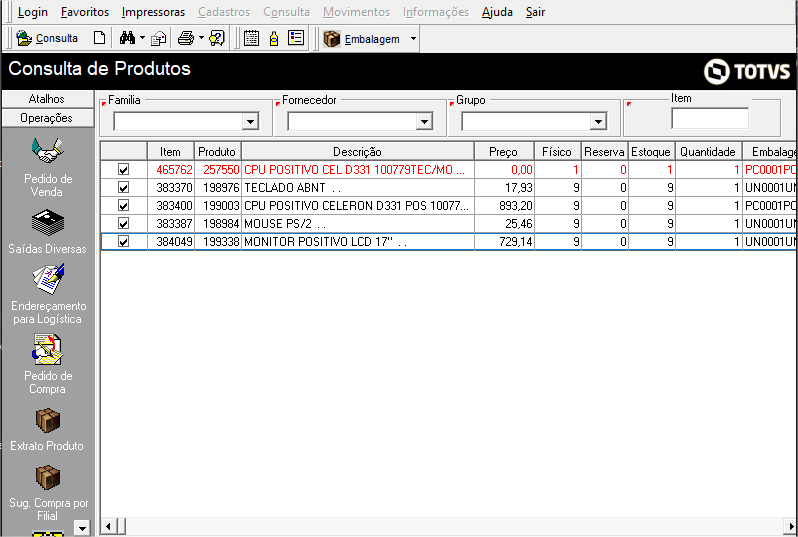Click the Produto column header
The height and width of the screenshot is (537, 798).
point(217,152)
